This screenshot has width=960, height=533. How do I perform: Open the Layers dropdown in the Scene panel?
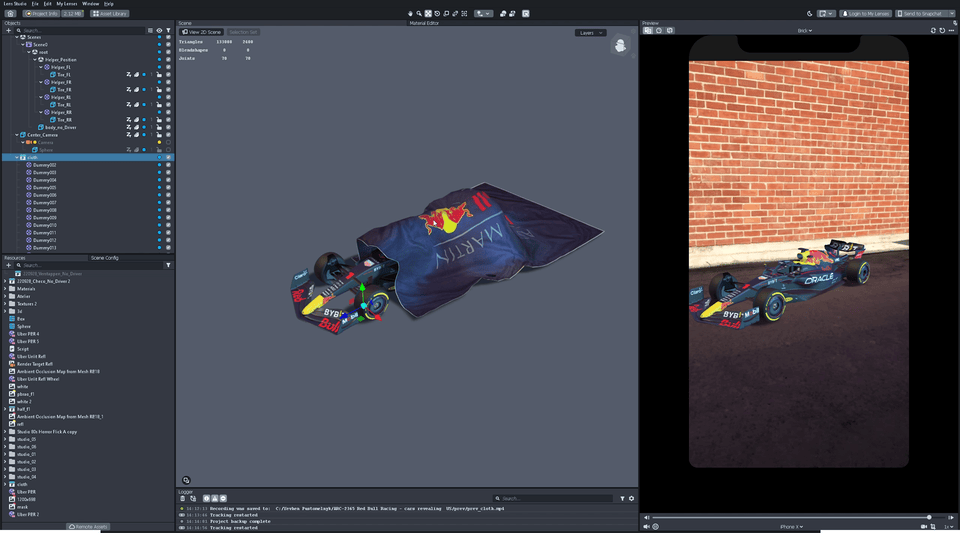click(591, 33)
